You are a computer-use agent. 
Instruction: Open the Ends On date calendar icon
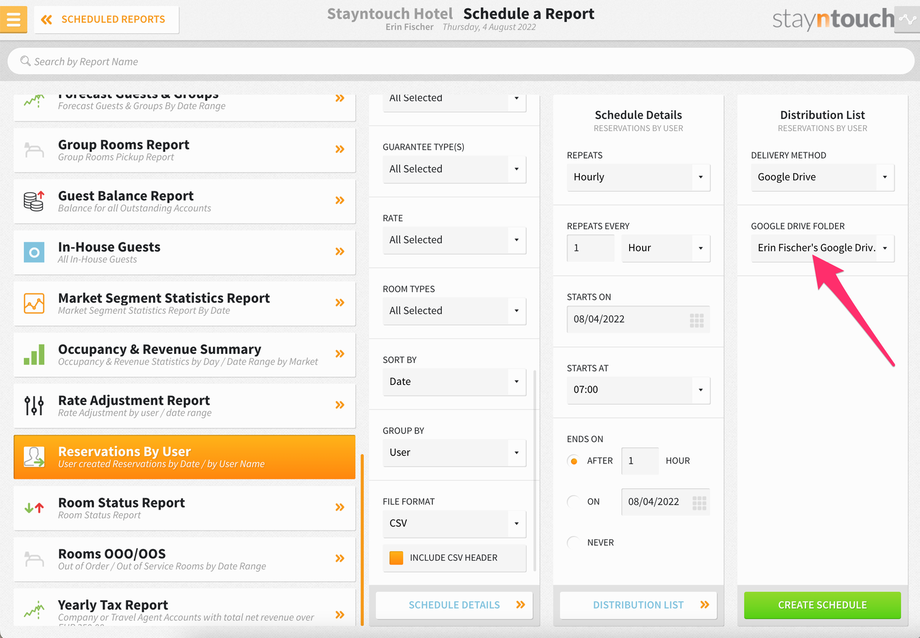click(x=699, y=502)
